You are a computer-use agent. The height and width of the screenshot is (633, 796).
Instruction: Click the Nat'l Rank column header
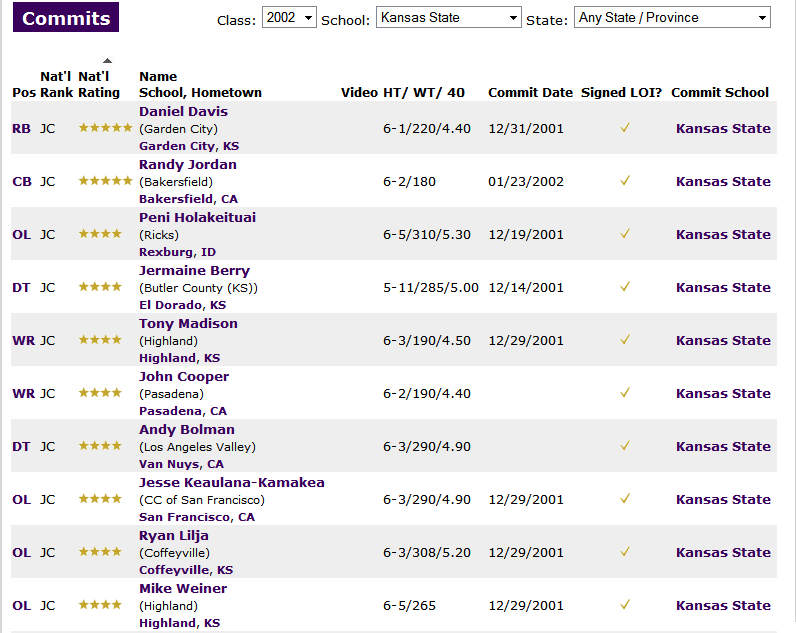pyautogui.click(x=56, y=85)
